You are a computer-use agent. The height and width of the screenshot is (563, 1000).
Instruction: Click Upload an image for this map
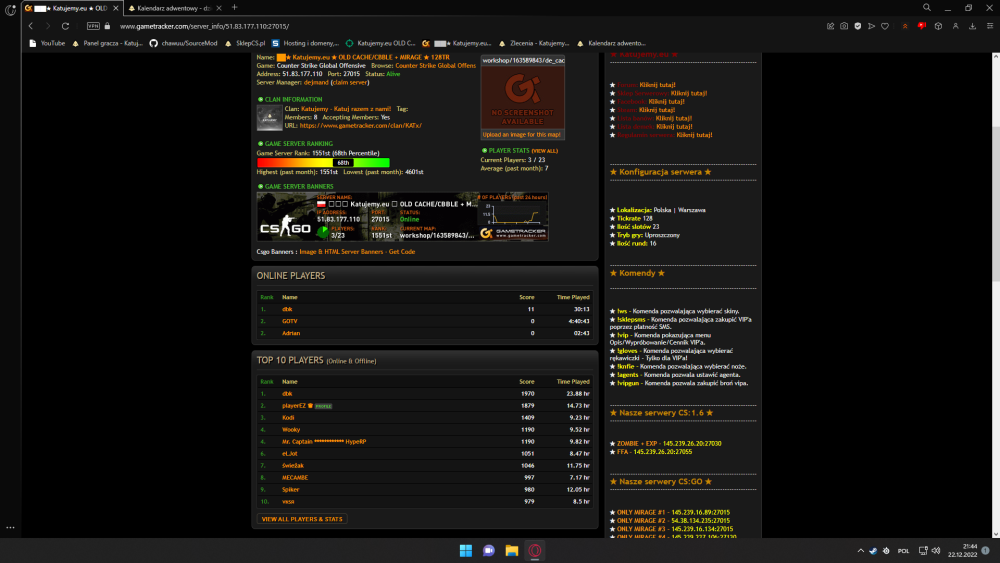pos(521,135)
